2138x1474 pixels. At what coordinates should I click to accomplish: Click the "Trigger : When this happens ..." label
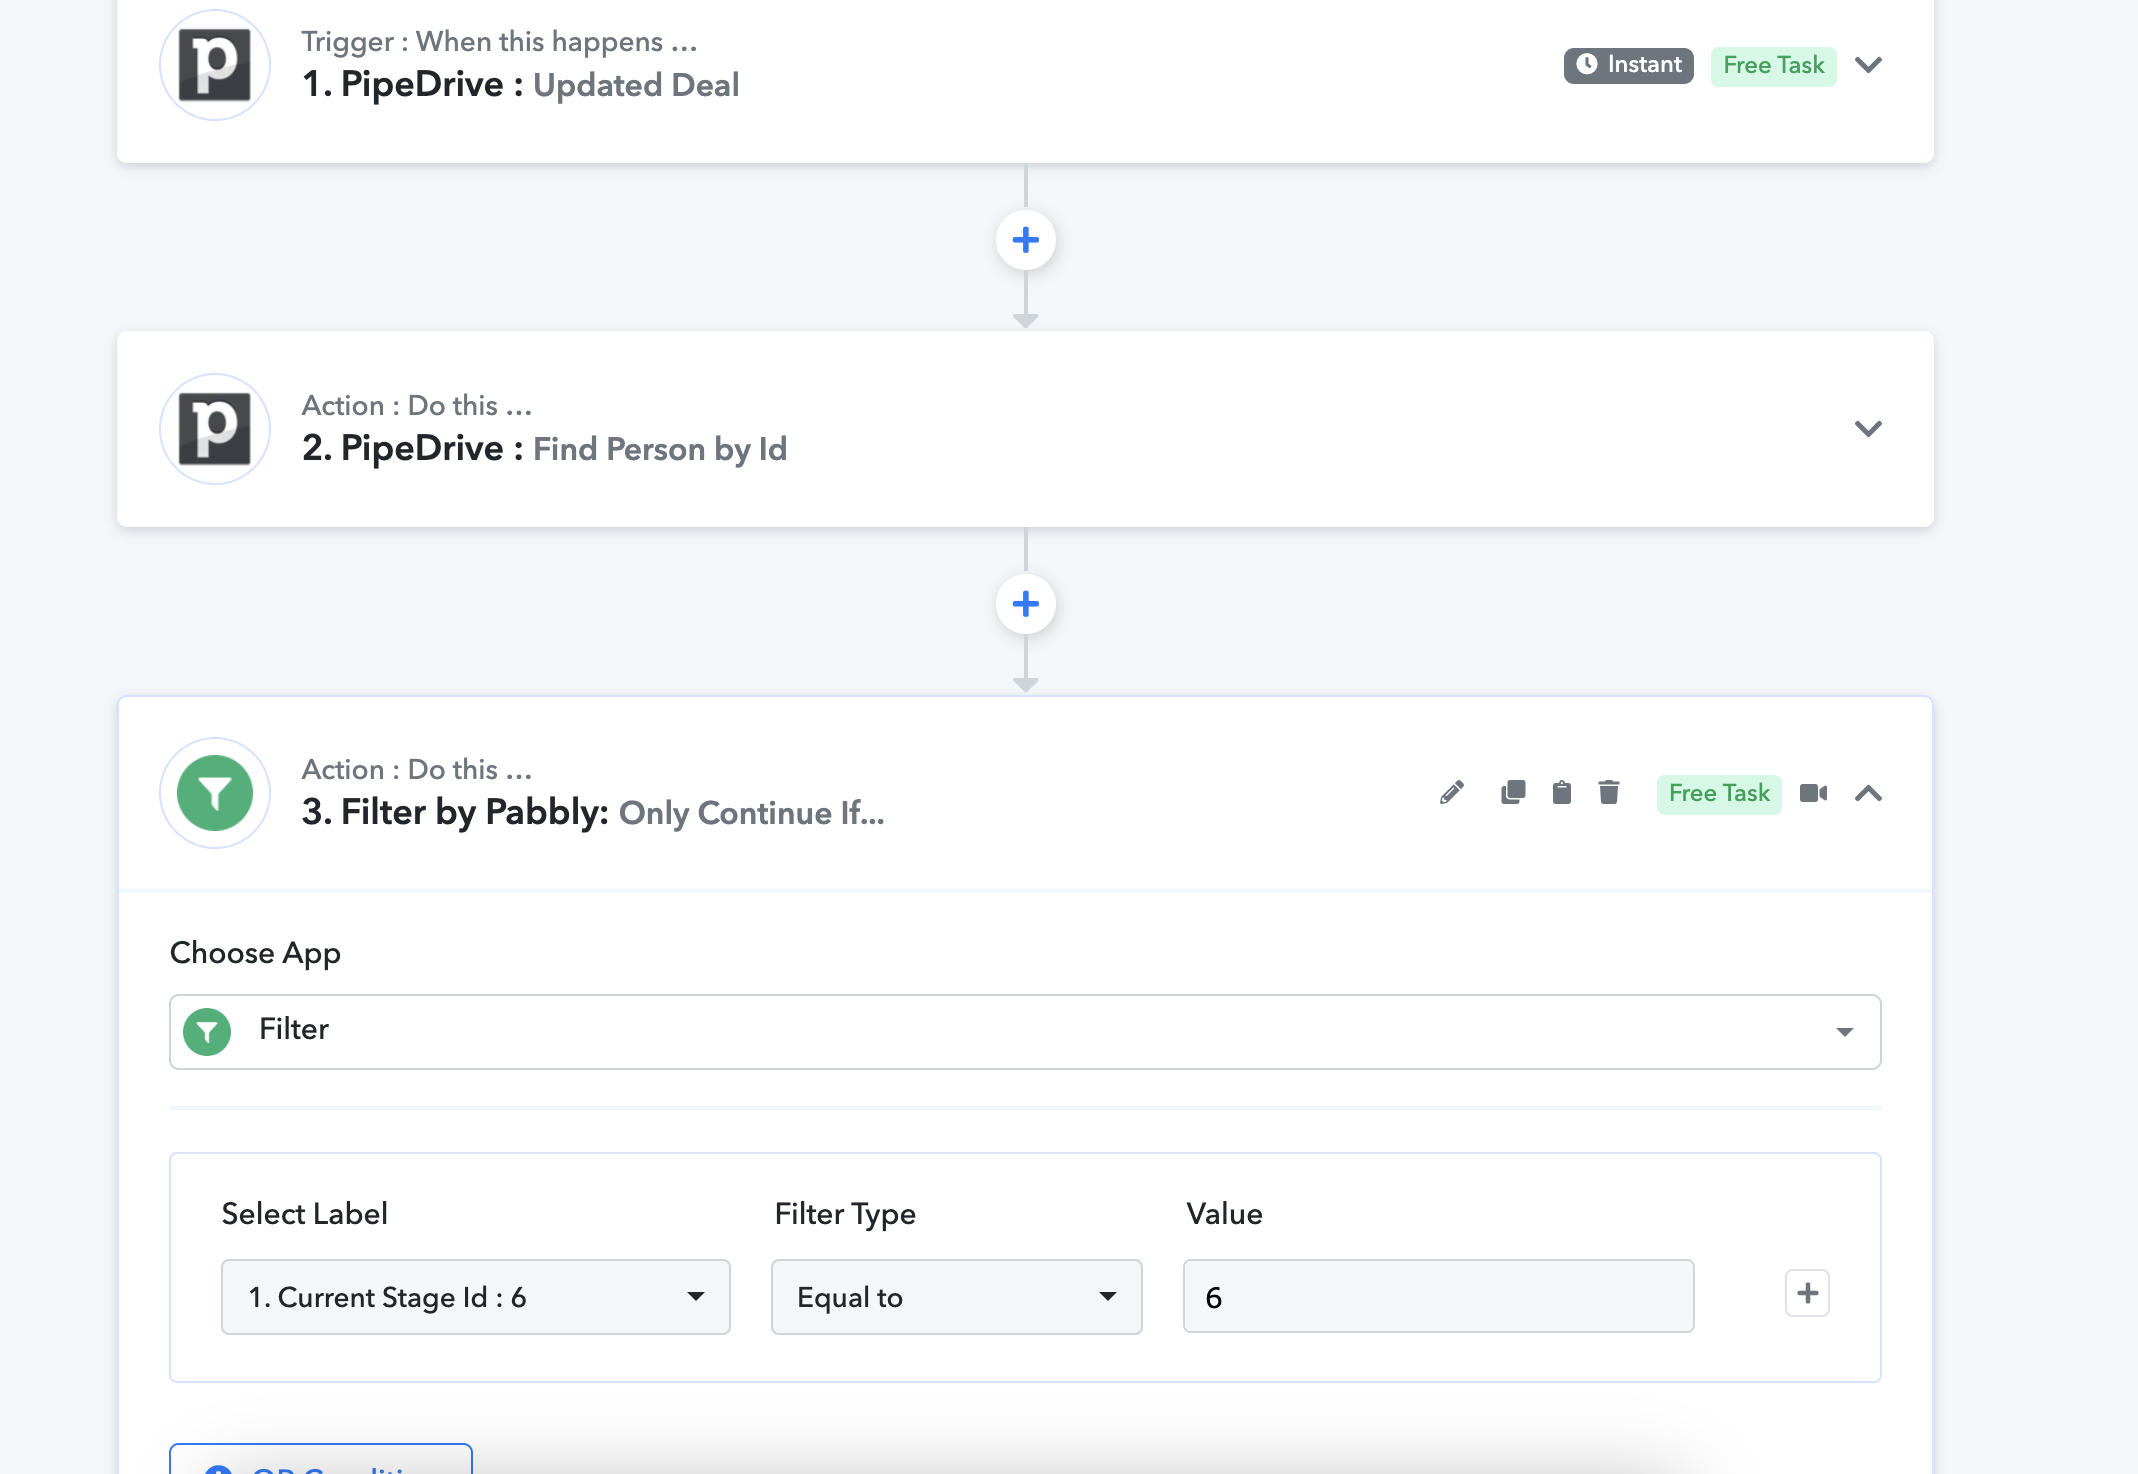[500, 41]
